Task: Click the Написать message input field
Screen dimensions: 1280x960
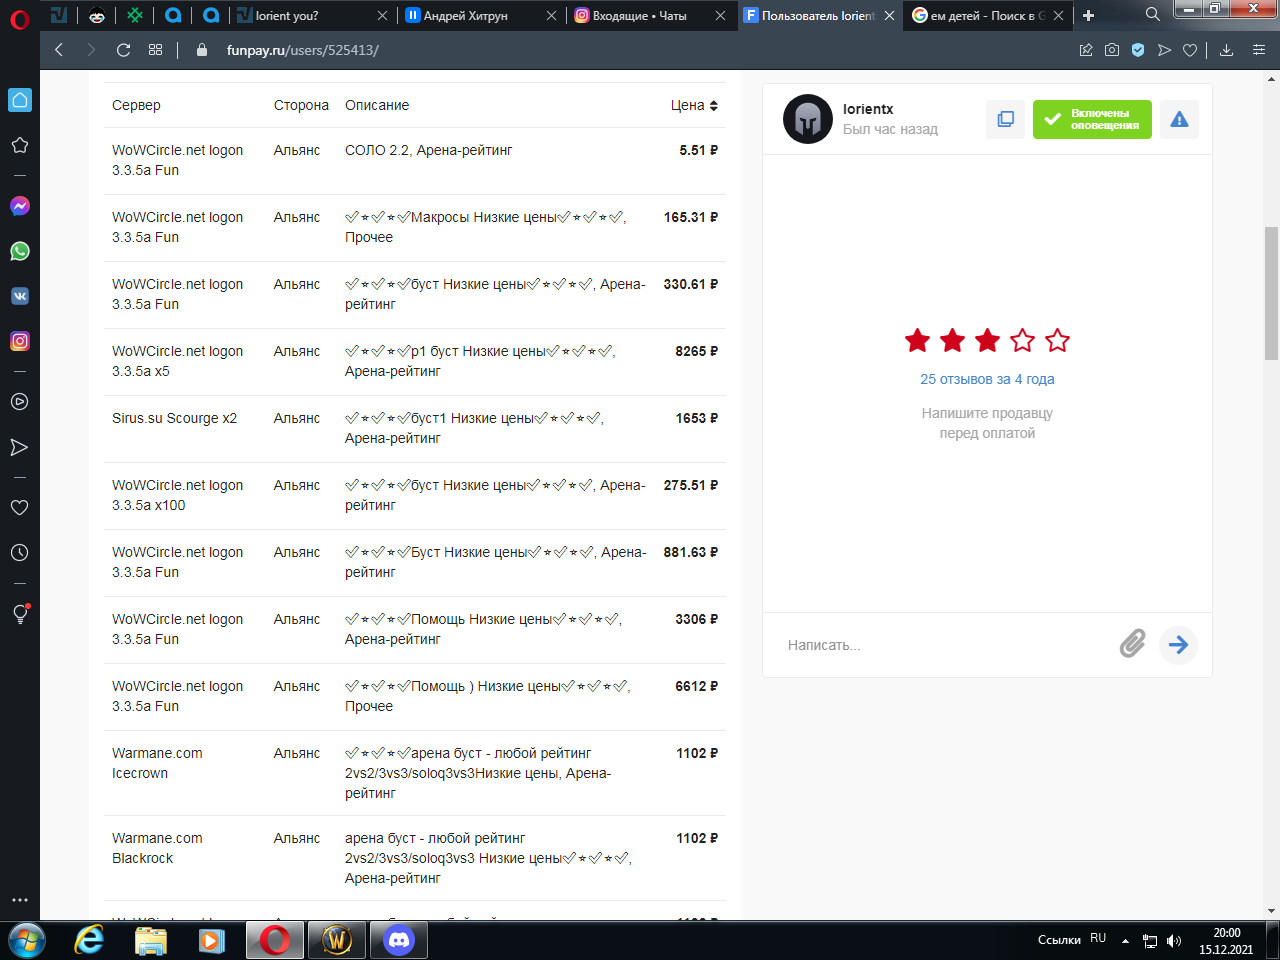Action: point(940,645)
